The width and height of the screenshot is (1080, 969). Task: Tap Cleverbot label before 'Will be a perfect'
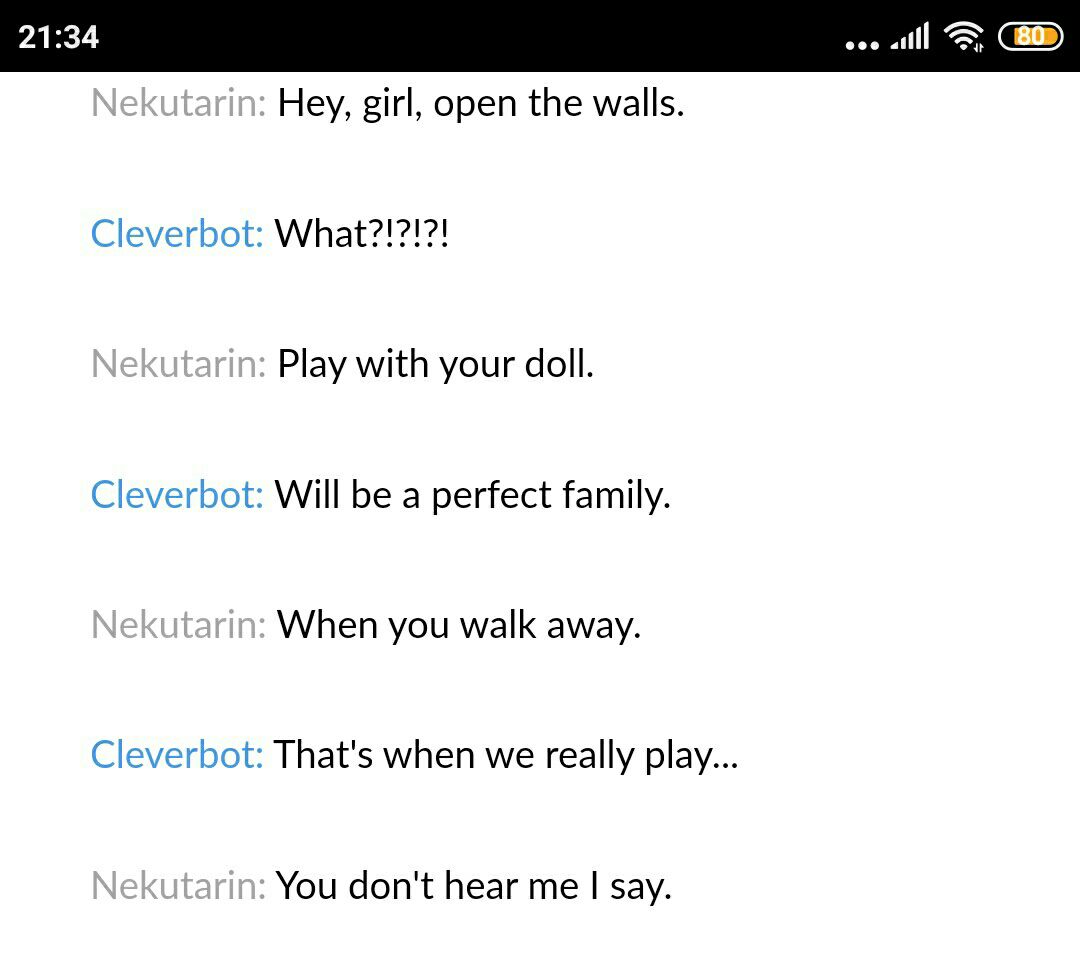(x=177, y=494)
